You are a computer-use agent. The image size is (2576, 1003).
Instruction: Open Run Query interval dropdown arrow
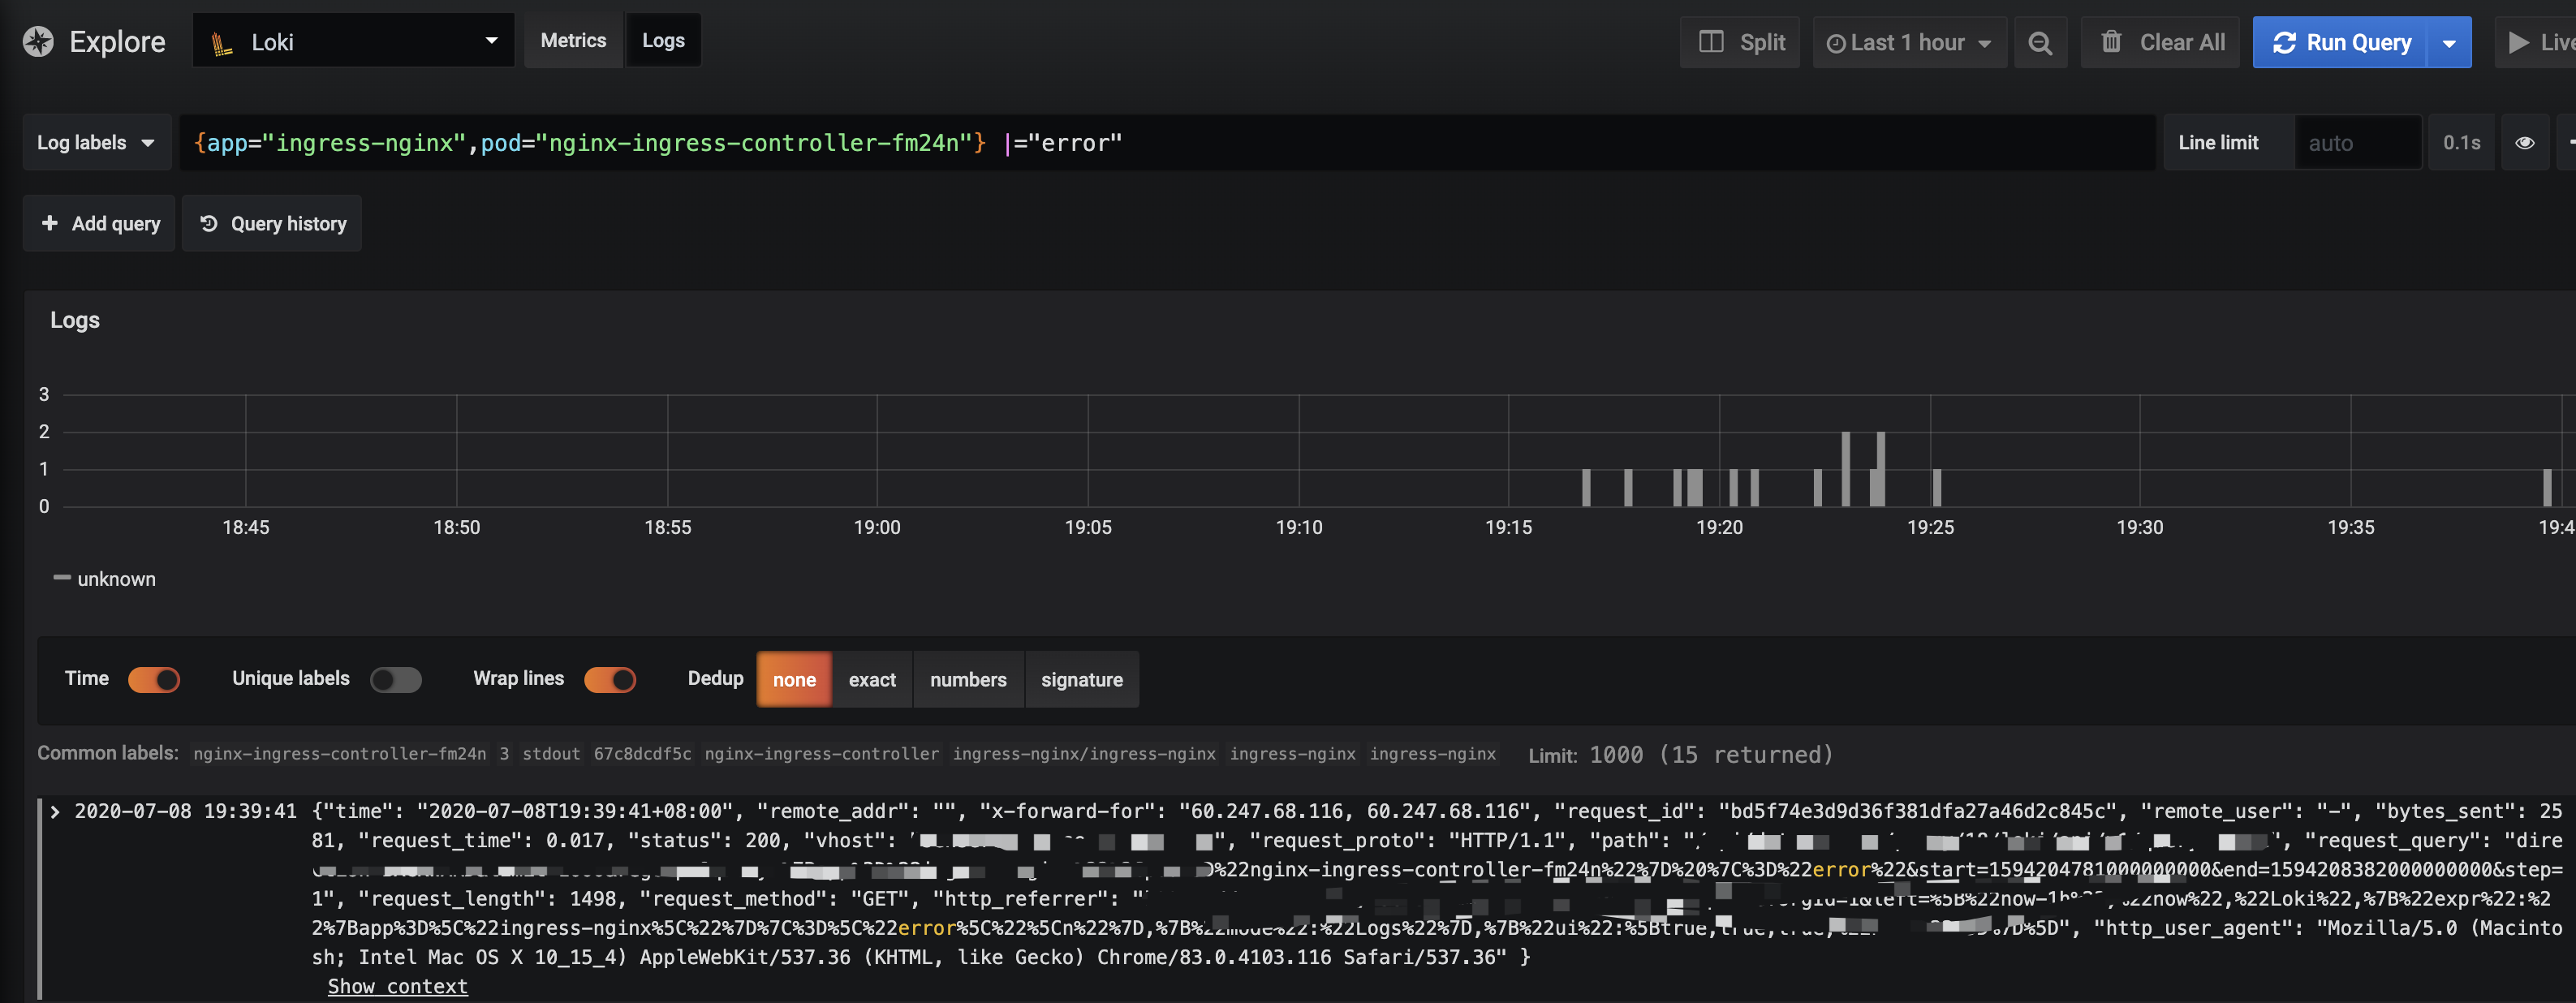(2449, 43)
